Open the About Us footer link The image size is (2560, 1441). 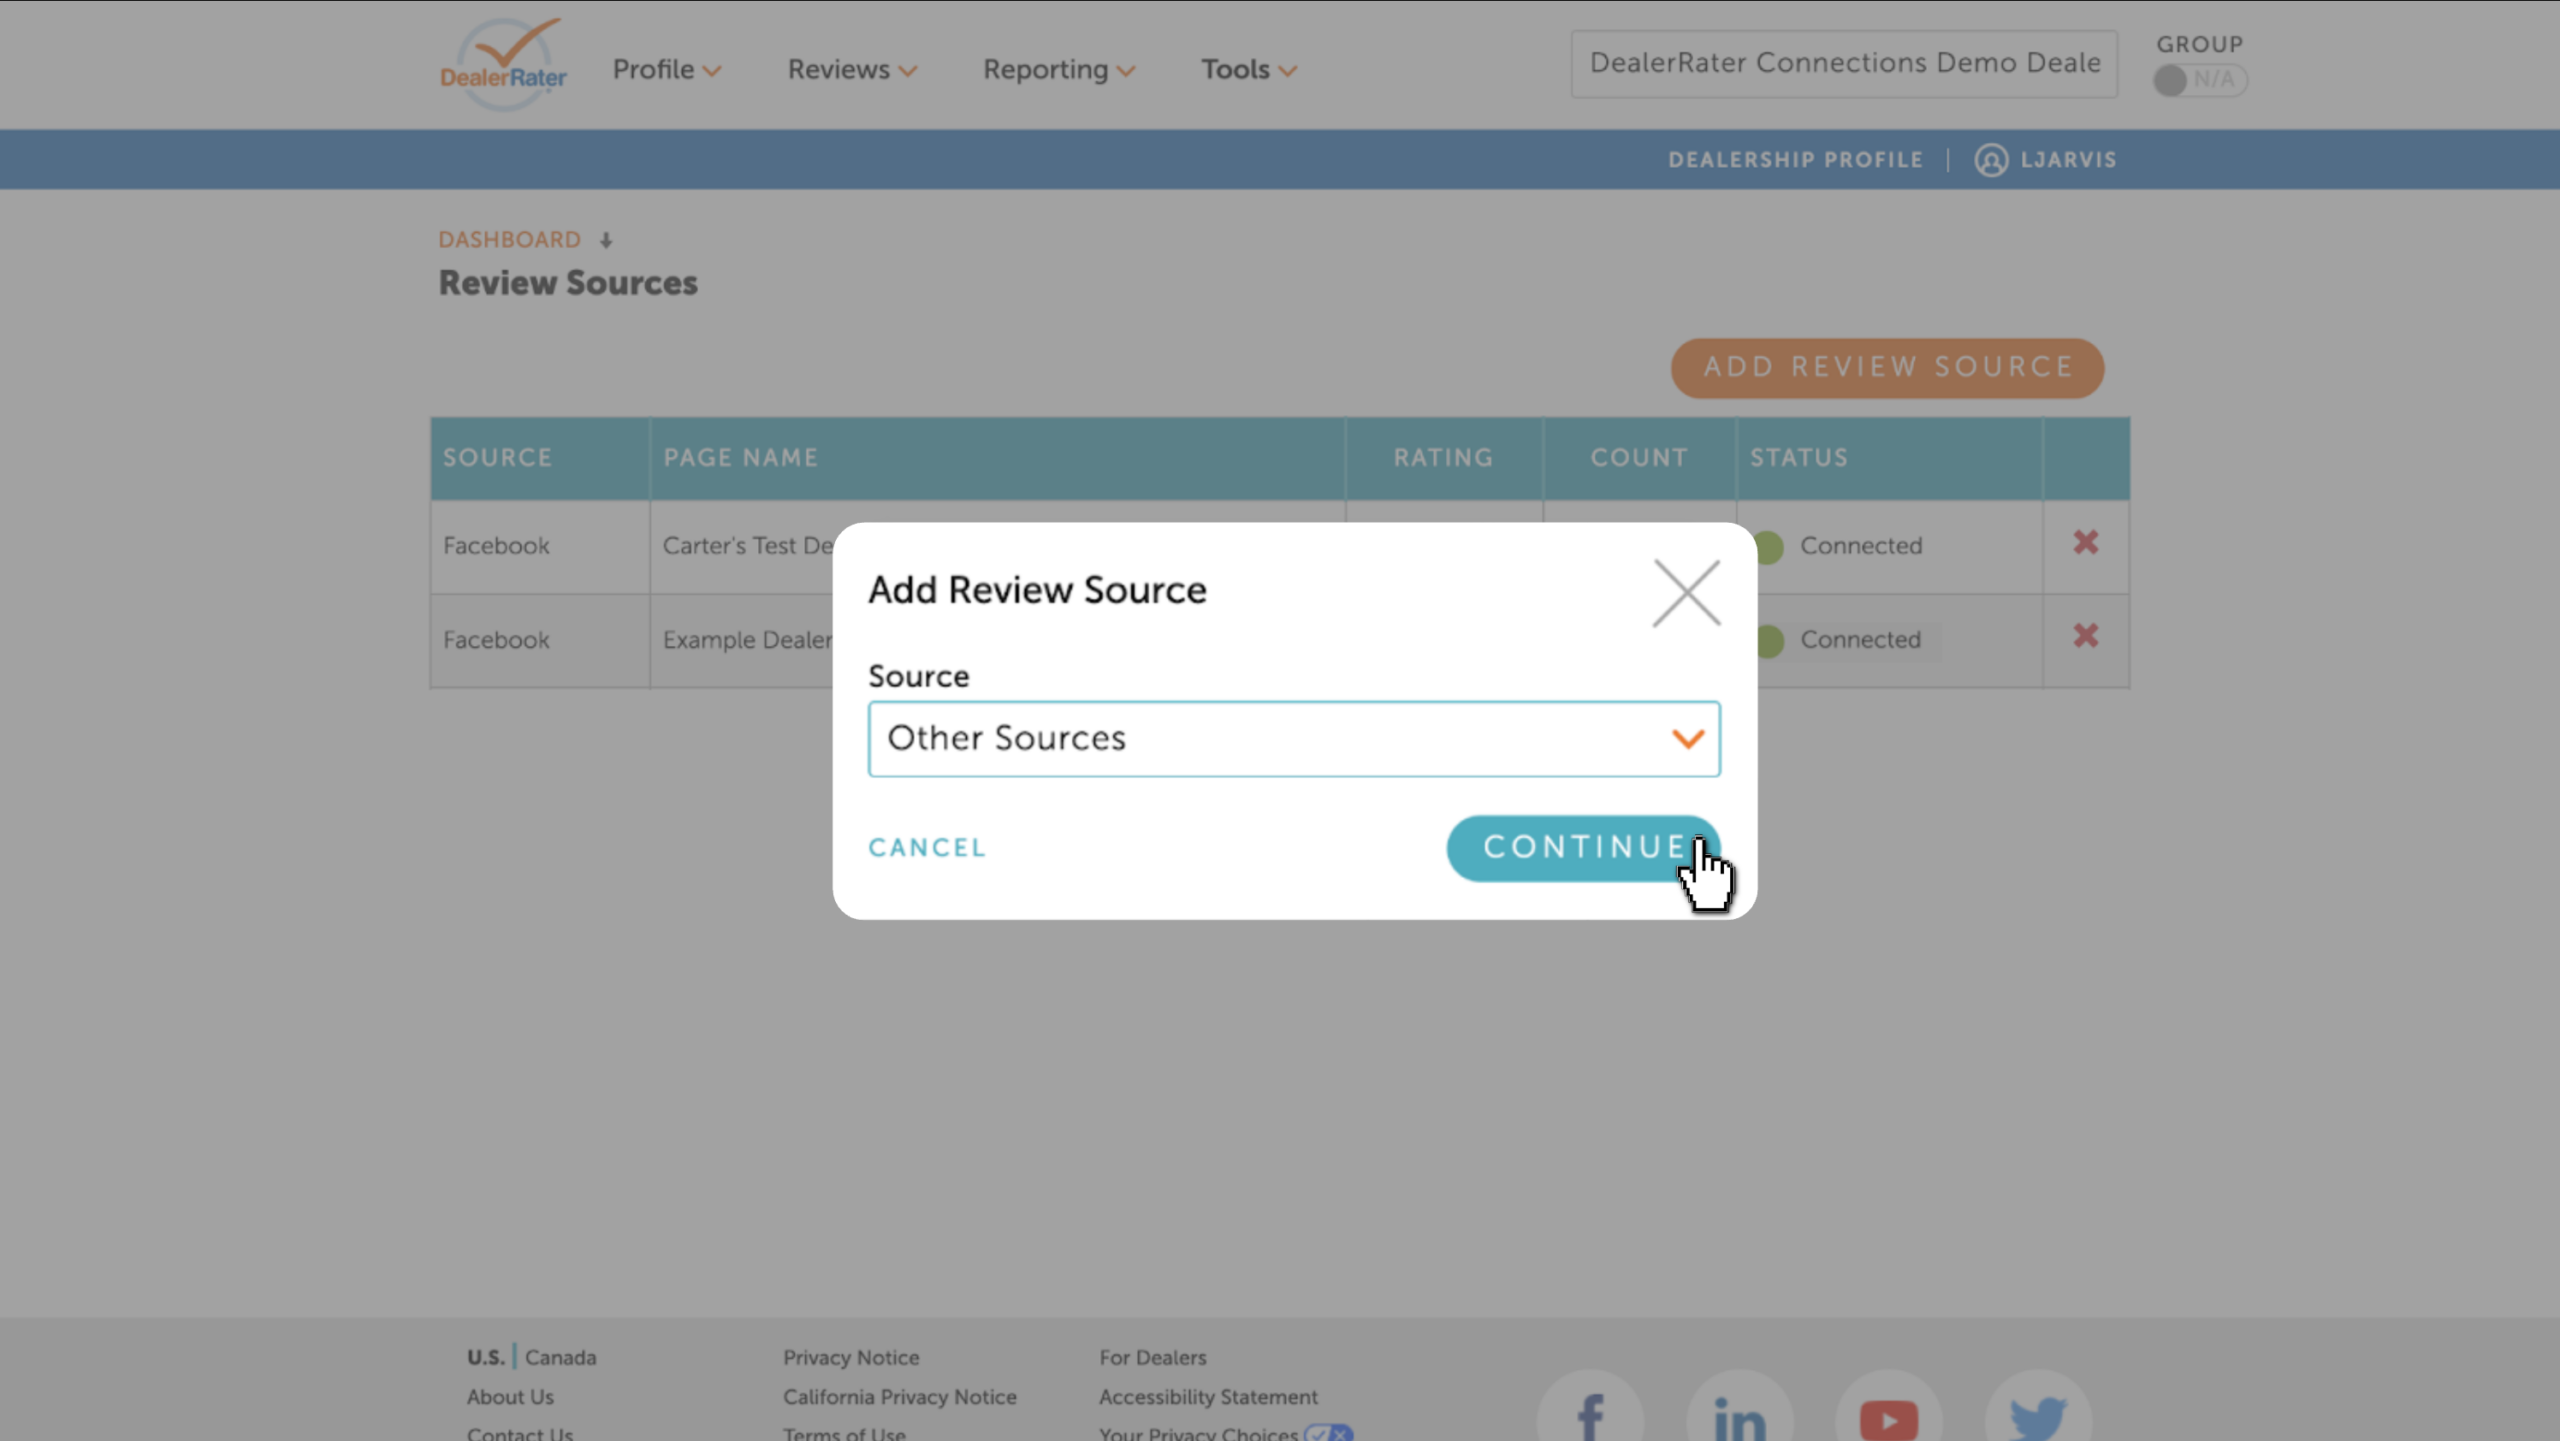point(510,1397)
